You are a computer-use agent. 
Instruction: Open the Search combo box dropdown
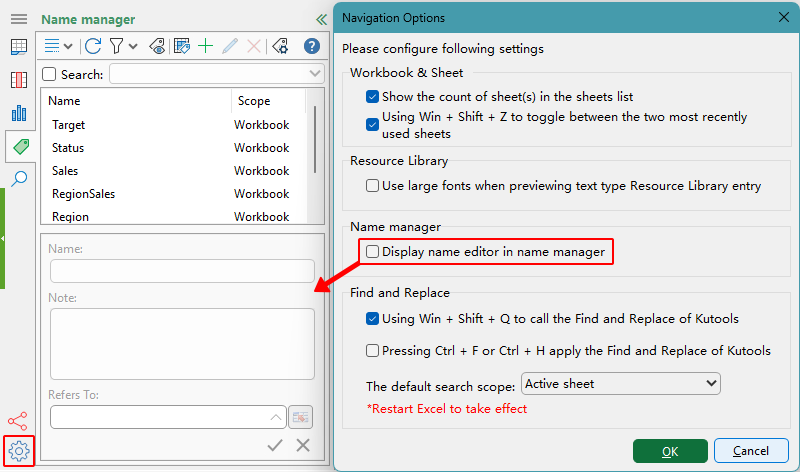click(315, 74)
